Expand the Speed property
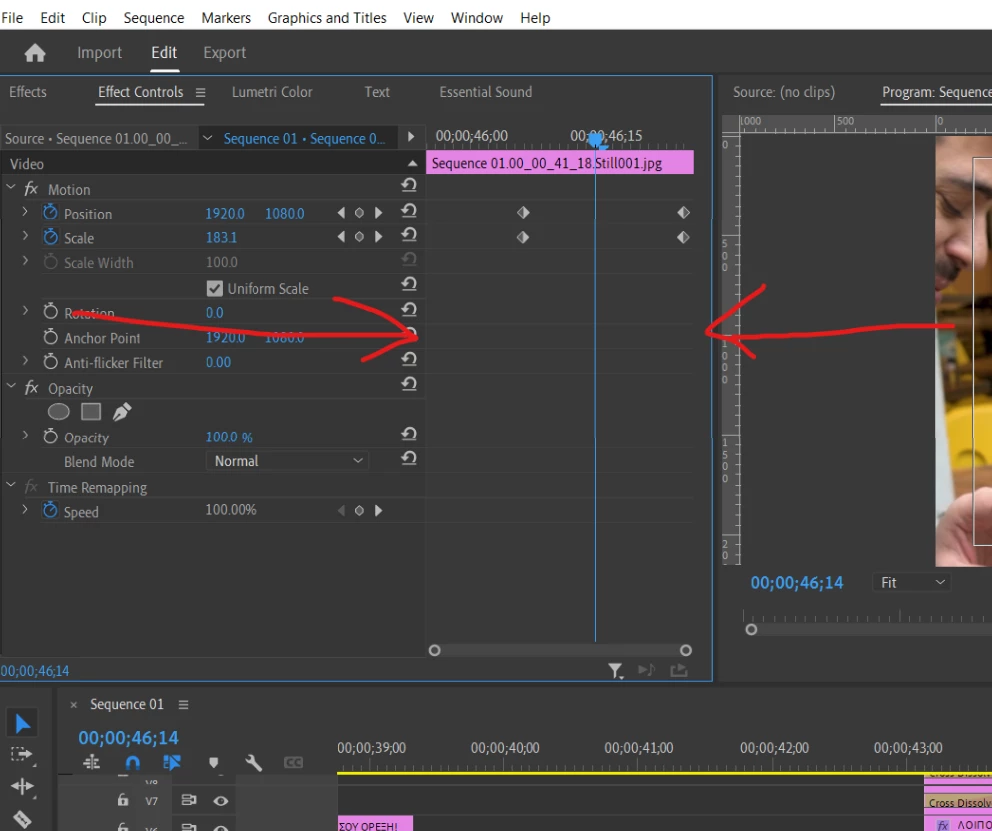The image size is (992, 831). [25, 508]
